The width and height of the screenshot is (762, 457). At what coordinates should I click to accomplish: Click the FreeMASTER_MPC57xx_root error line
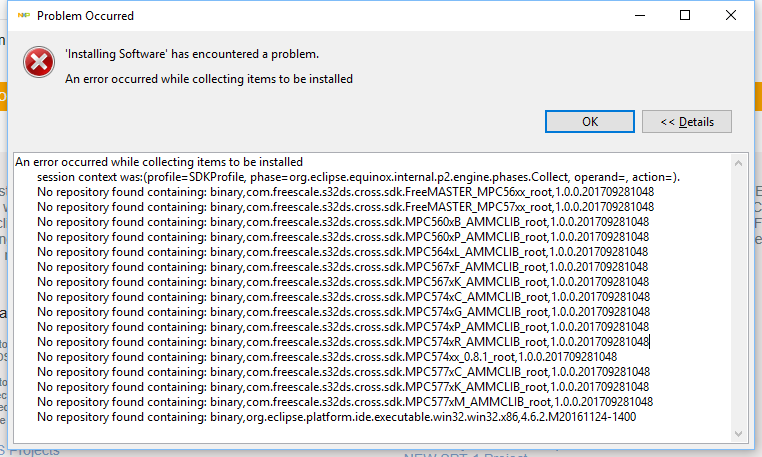(345, 207)
